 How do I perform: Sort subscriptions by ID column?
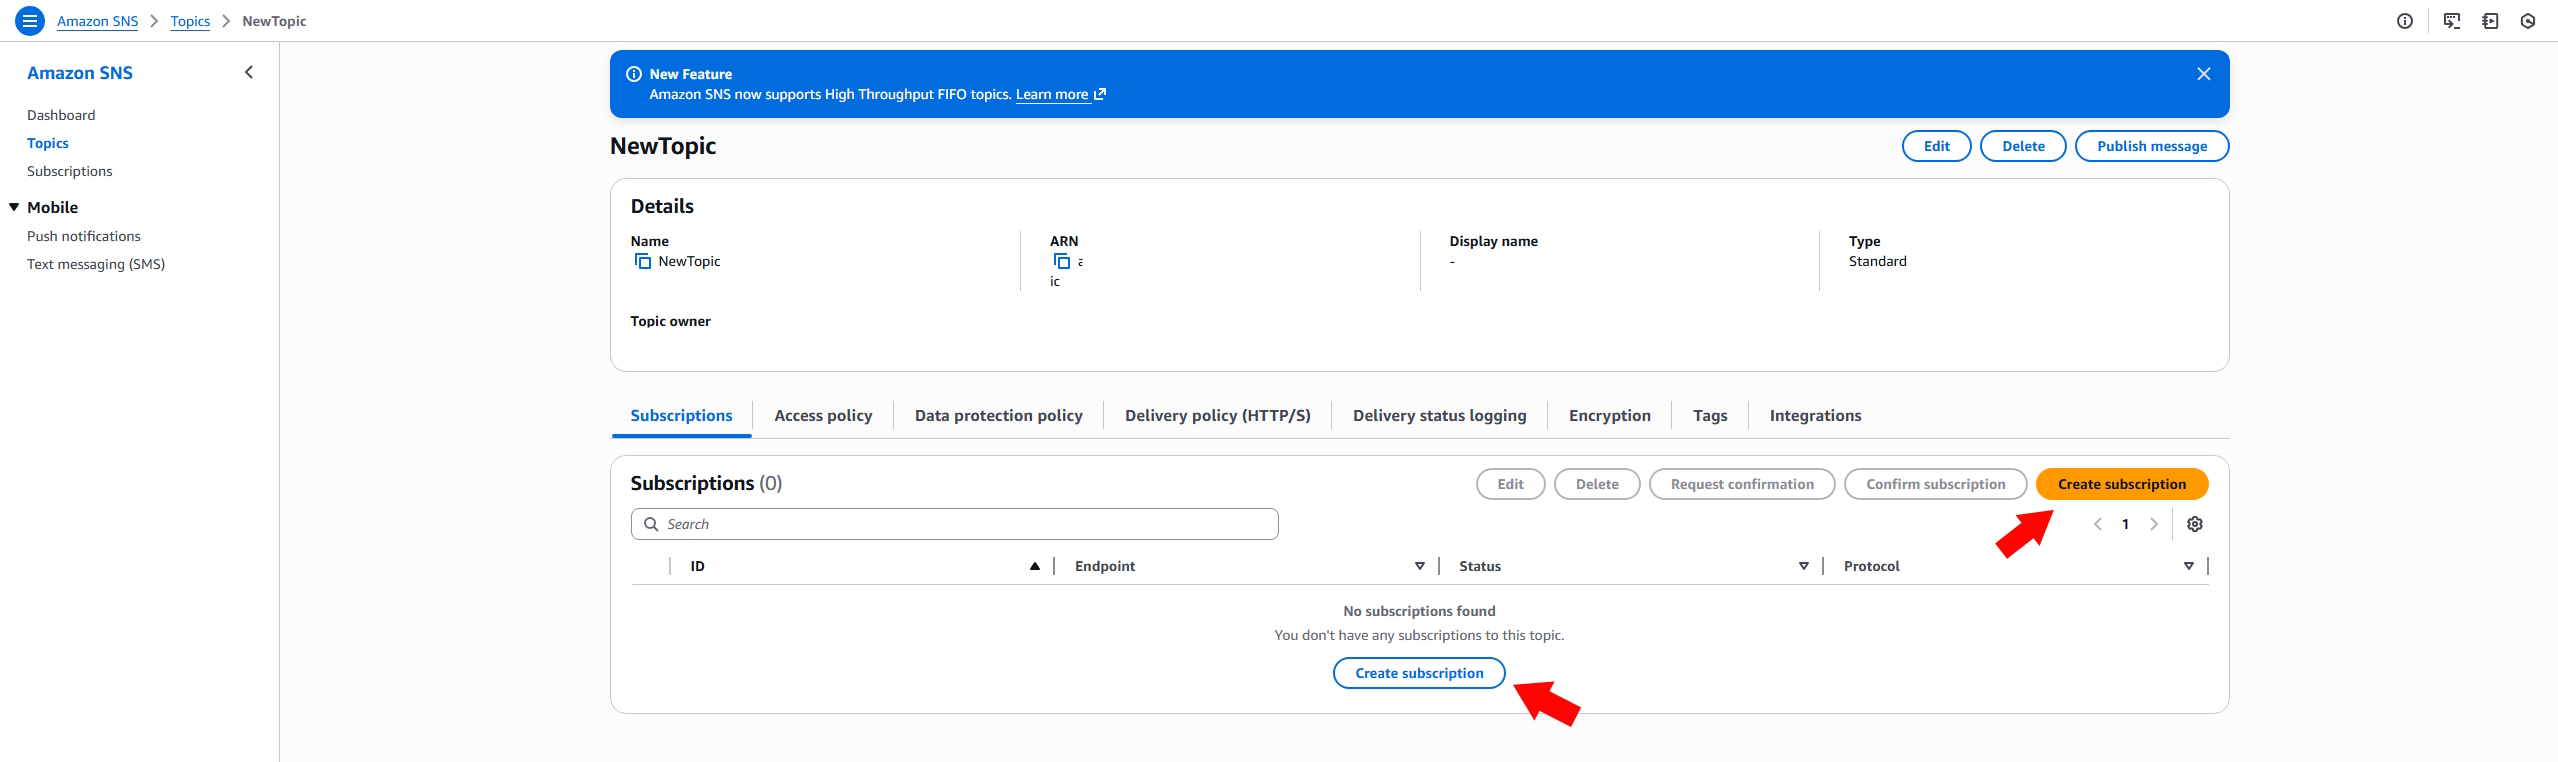tap(1034, 566)
